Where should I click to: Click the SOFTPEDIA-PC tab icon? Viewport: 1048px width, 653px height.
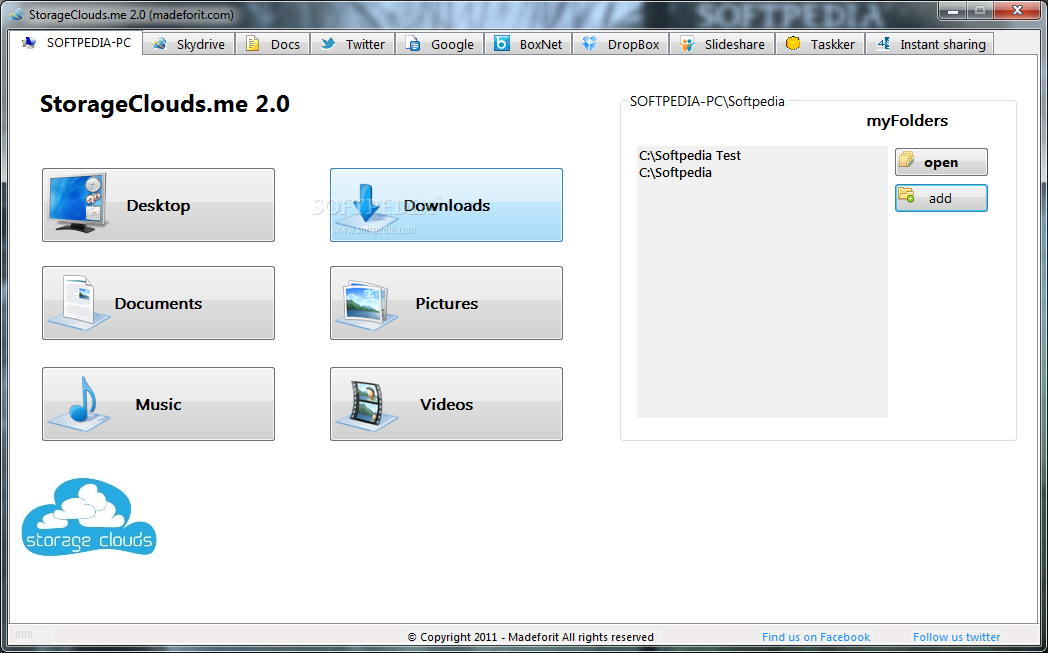[x=29, y=43]
